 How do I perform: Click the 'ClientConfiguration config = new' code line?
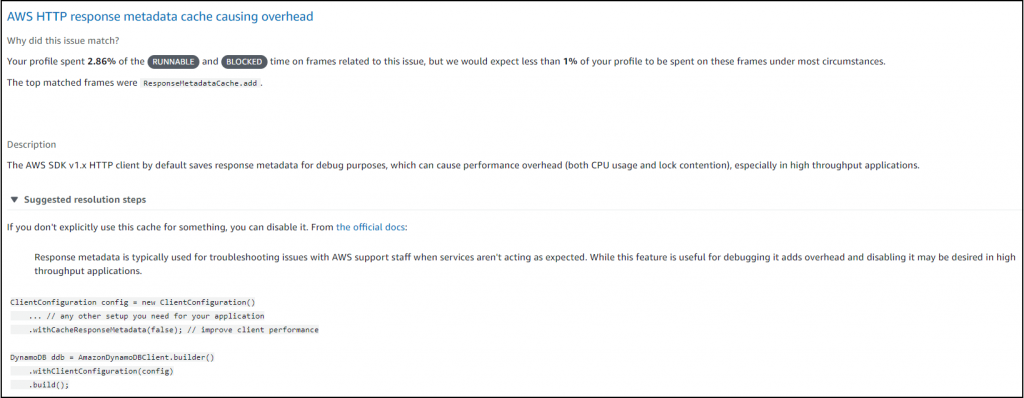coord(133,303)
